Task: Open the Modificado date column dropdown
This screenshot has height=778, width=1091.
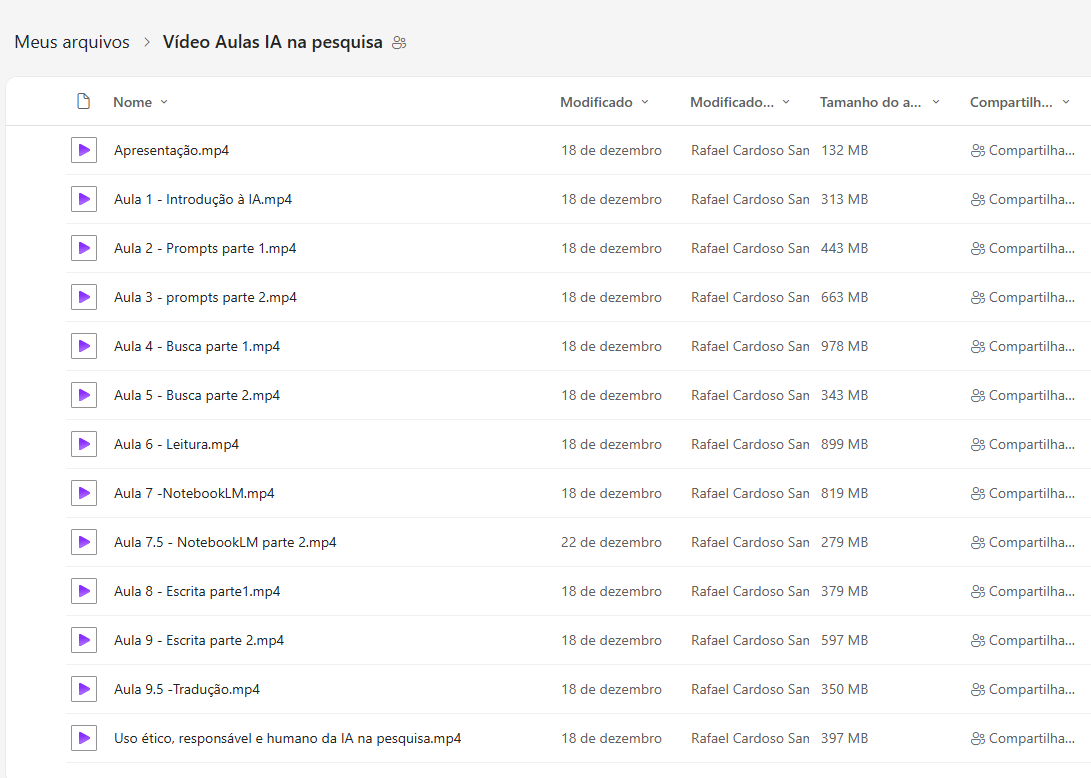Action: [605, 102]
